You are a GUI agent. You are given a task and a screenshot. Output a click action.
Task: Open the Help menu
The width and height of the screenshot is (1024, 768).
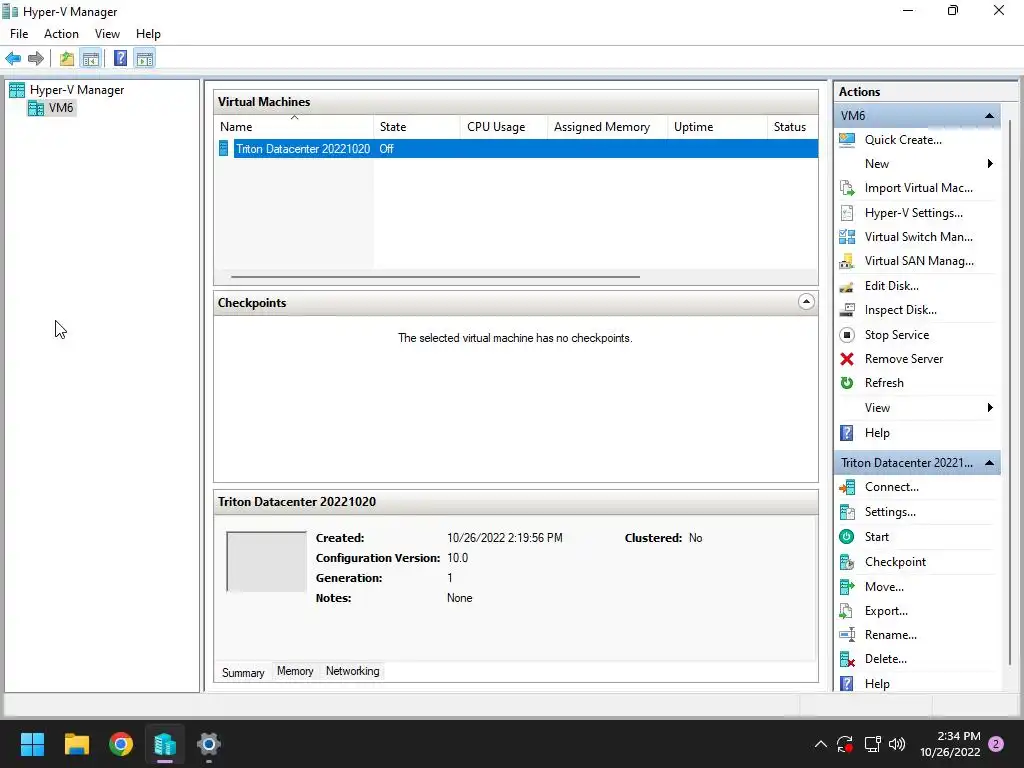click(x=148, y=34)
